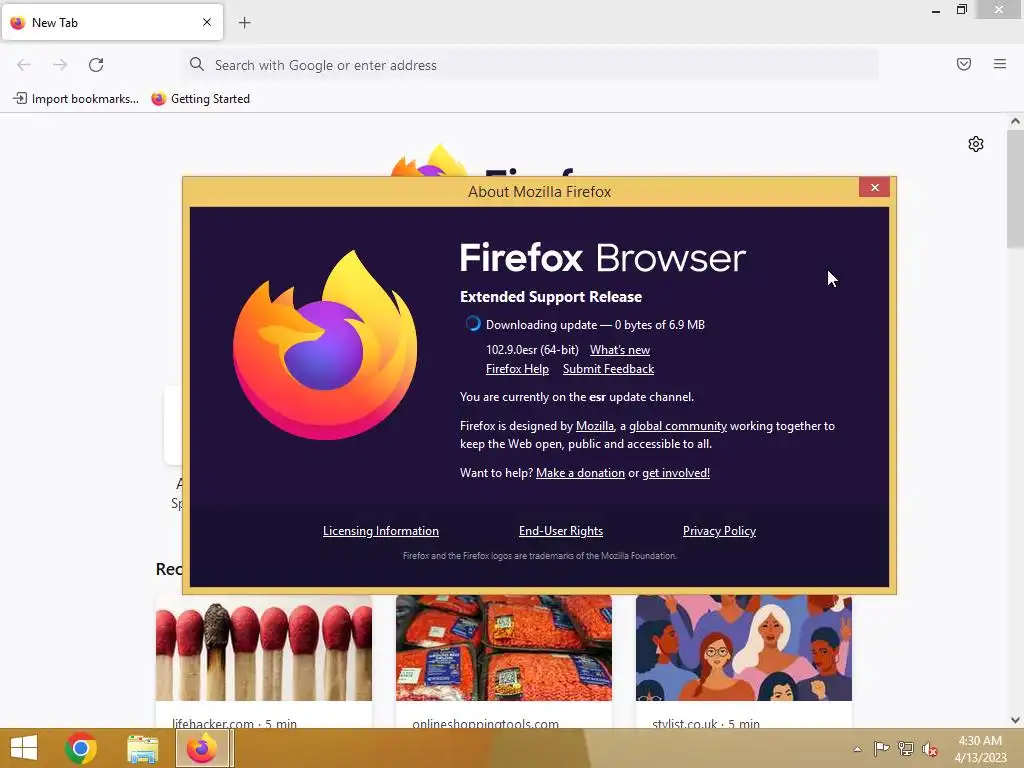Open the Windows Start button
The height and width of the screenshot is (768, 1024).
(x=24, y=748)
